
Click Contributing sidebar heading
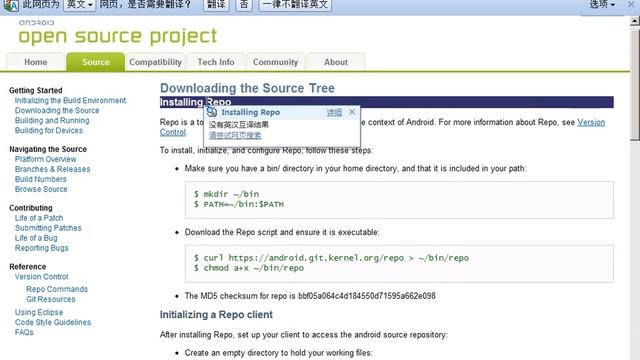[x=31, y=208]
